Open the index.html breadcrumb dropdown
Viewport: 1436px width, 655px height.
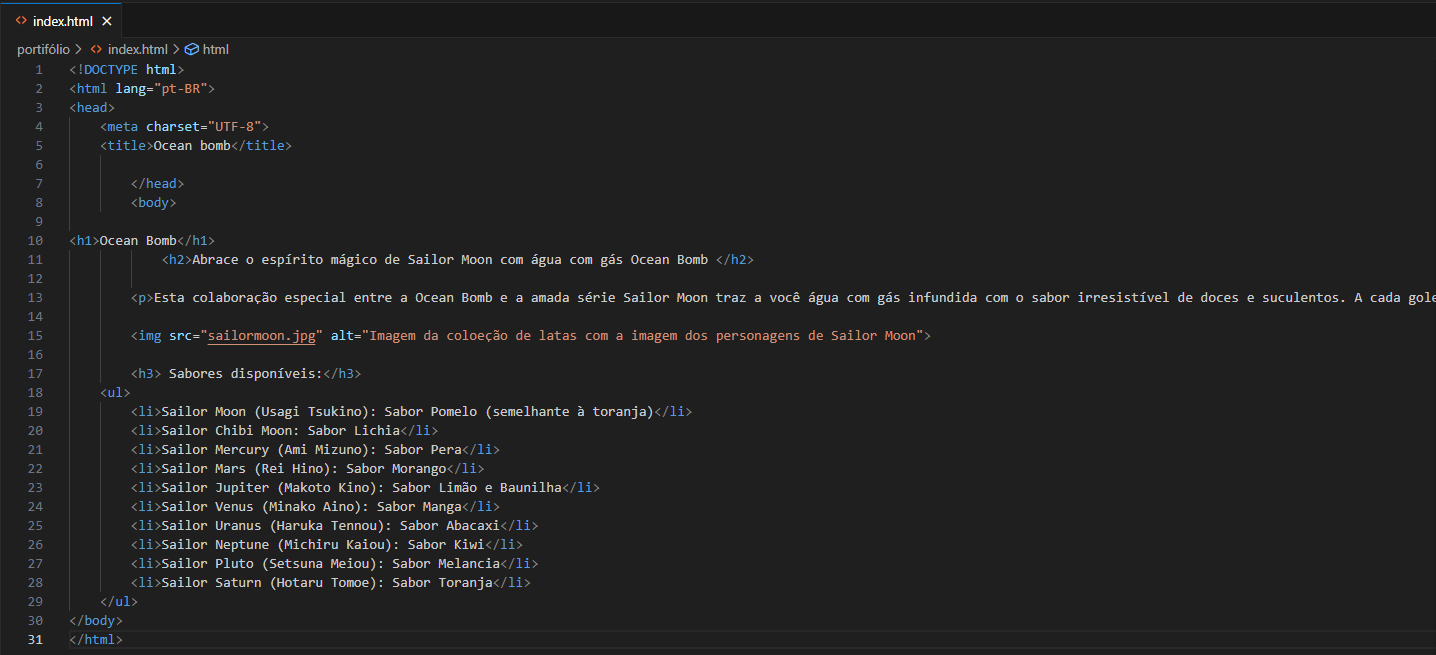(x=139, y=48)
